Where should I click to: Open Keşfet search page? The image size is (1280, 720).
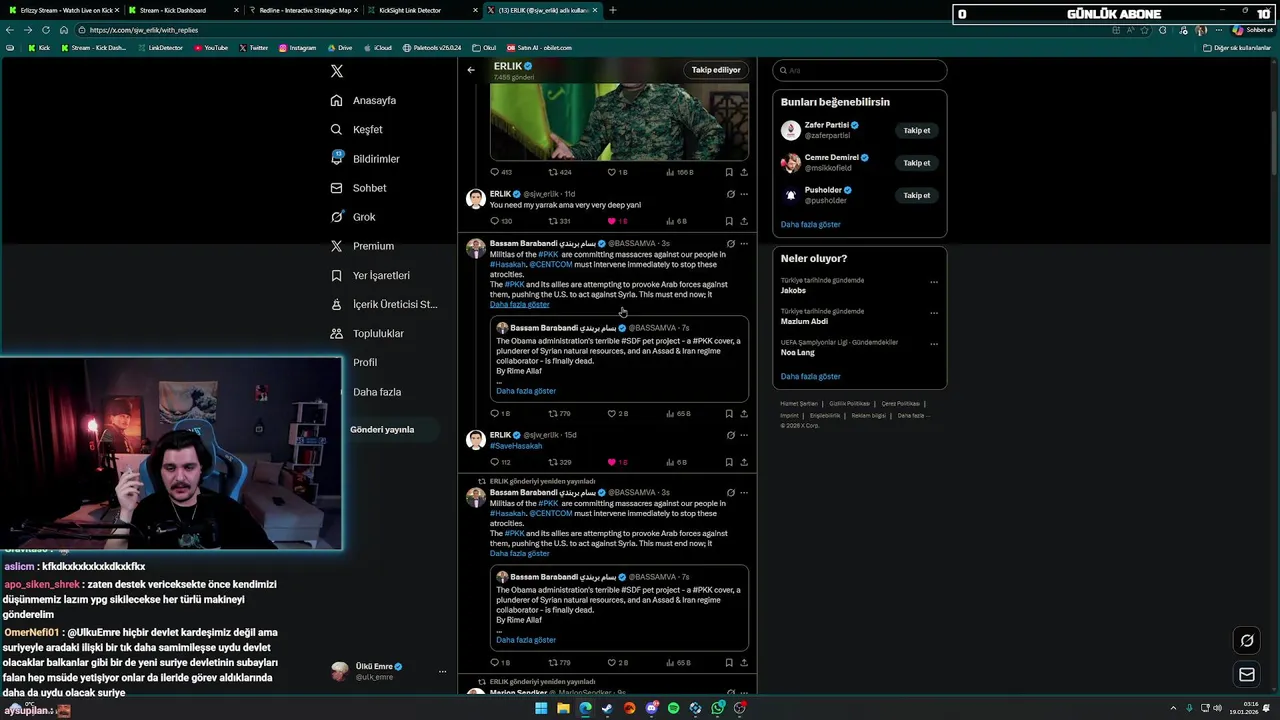357,129
